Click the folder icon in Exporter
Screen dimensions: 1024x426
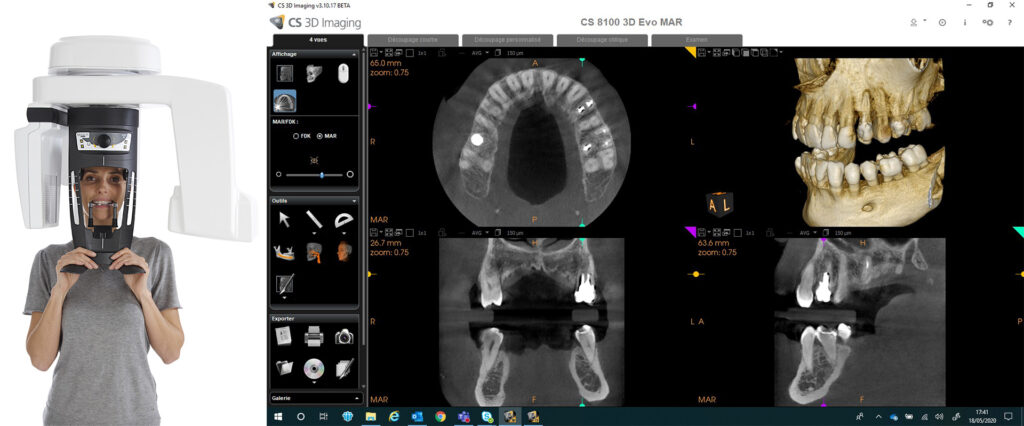(x=285, y=367)
